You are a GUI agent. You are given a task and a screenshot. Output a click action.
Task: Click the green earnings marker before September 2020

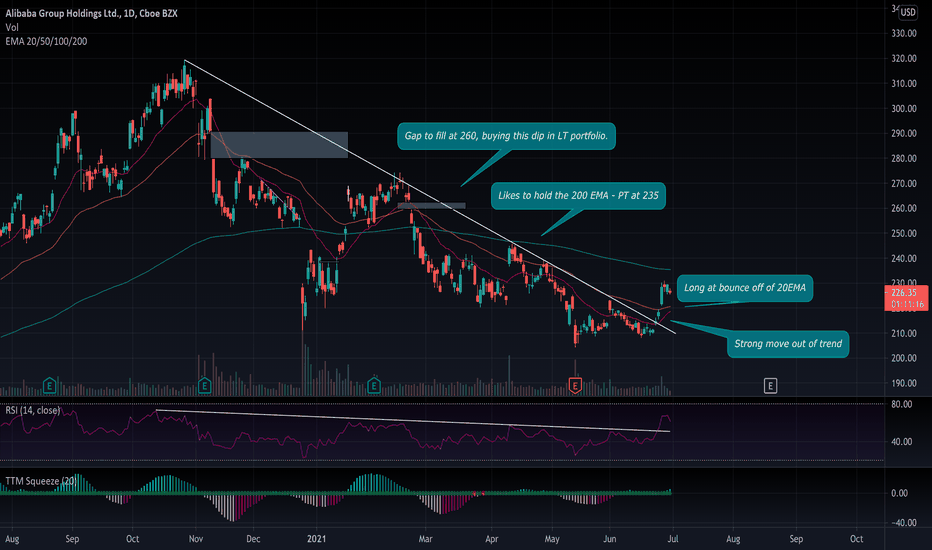point(49,386)
